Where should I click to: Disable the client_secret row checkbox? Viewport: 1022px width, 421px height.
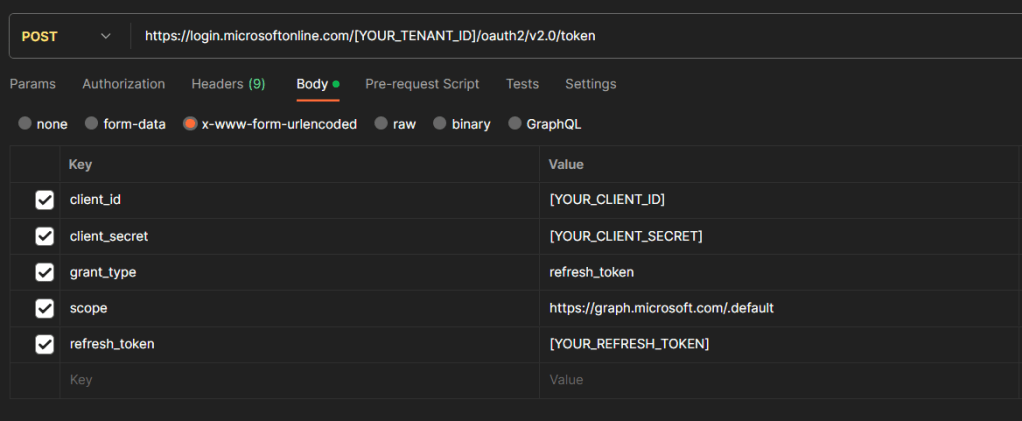(x=44, y=236)
